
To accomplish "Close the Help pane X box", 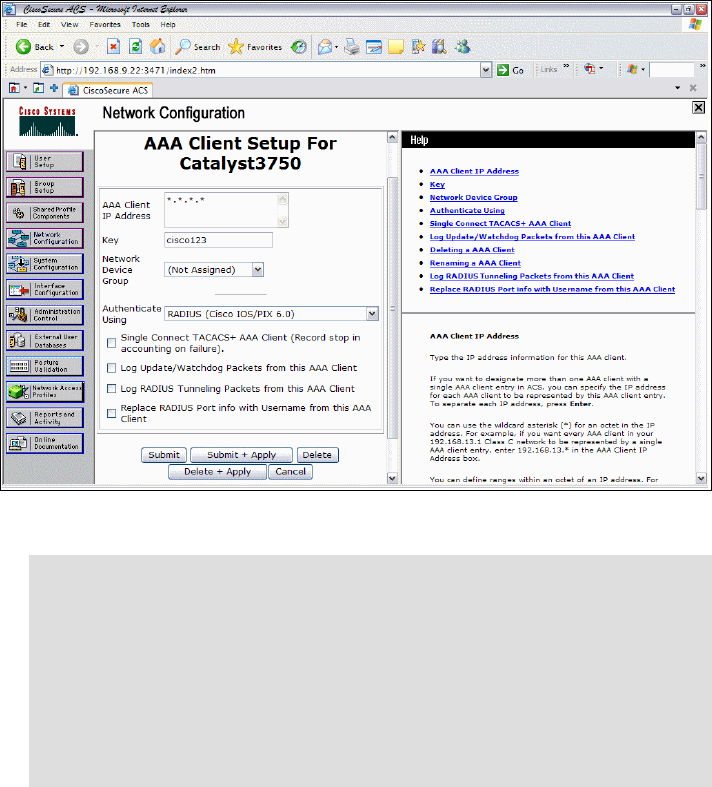I will (698, 107).
